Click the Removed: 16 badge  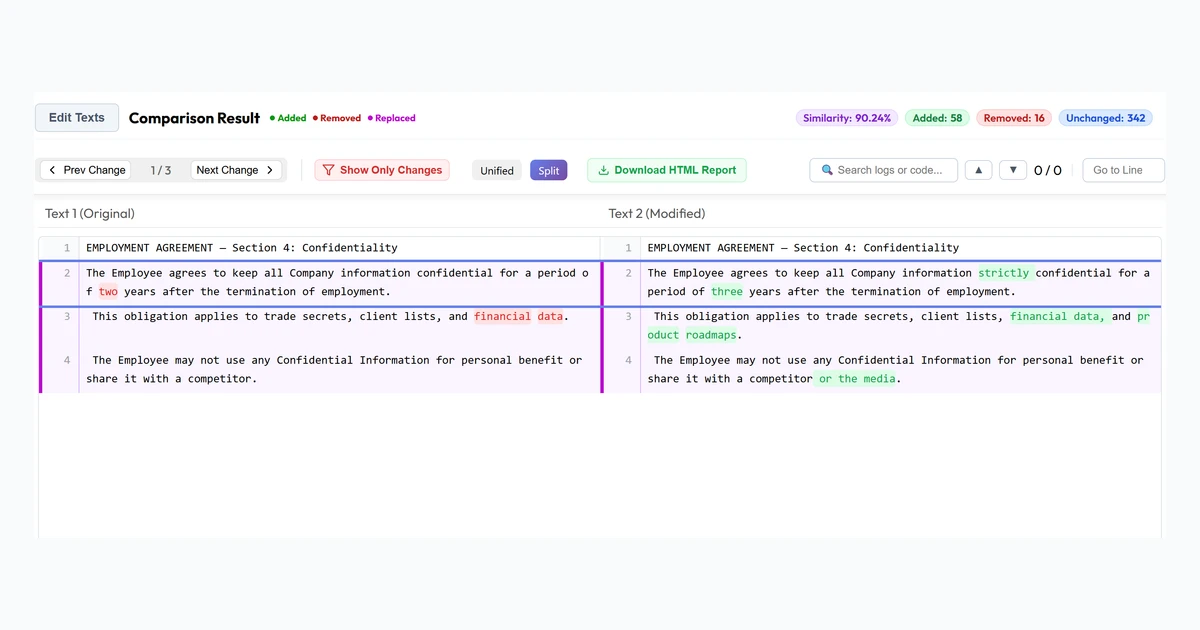(1014, 118)
